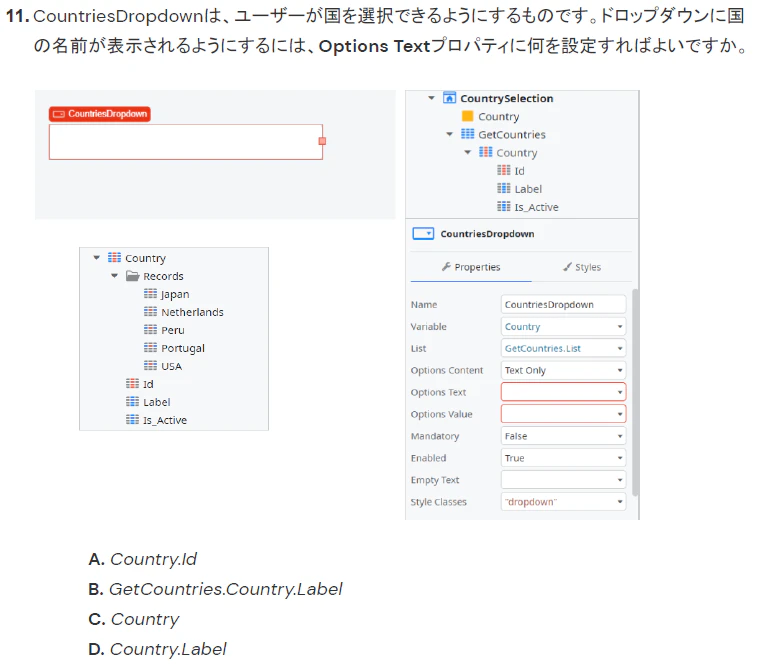Viewport: 778px width, 670px height.
Task: Click the Country entity icon in left tree
Action: point(114,258)
